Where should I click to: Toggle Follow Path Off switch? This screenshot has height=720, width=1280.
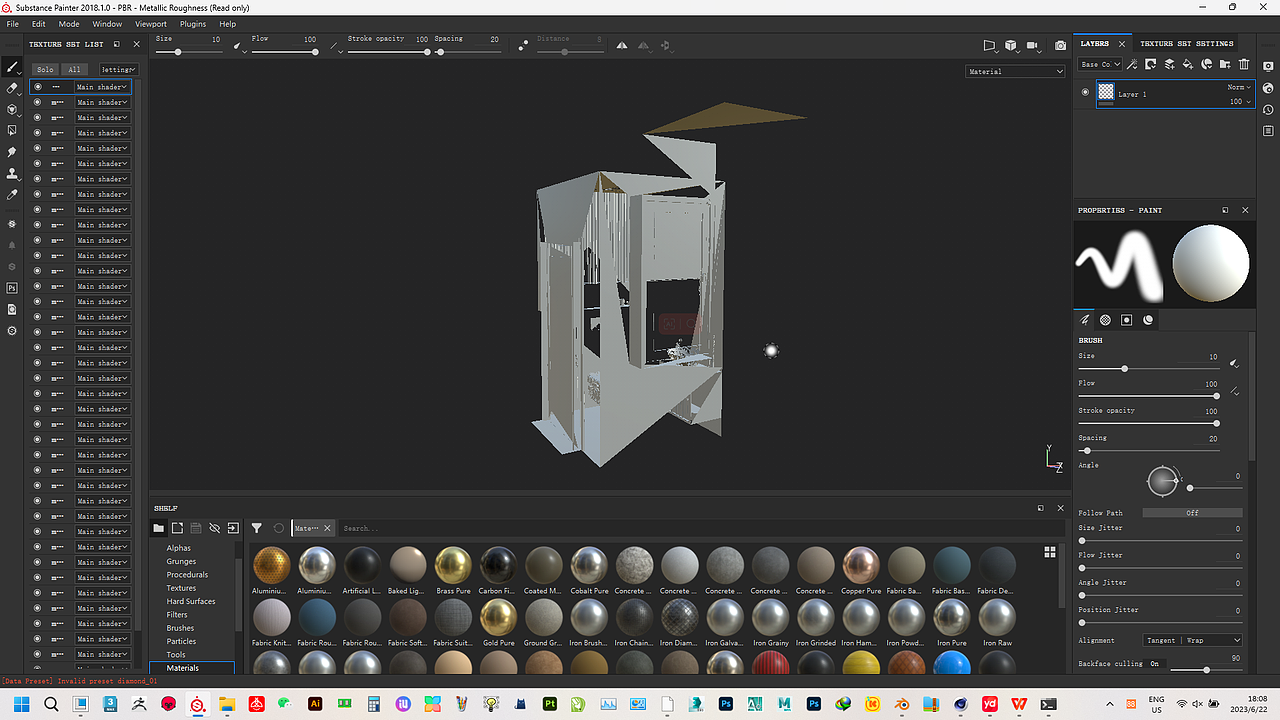[x=1192, y=513]
